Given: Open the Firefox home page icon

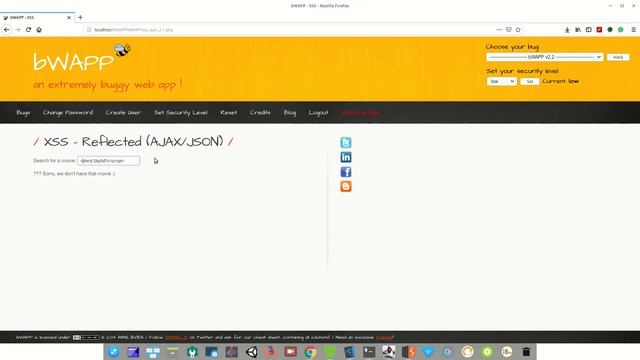Looking at the screenshot, I should point(39,29).
